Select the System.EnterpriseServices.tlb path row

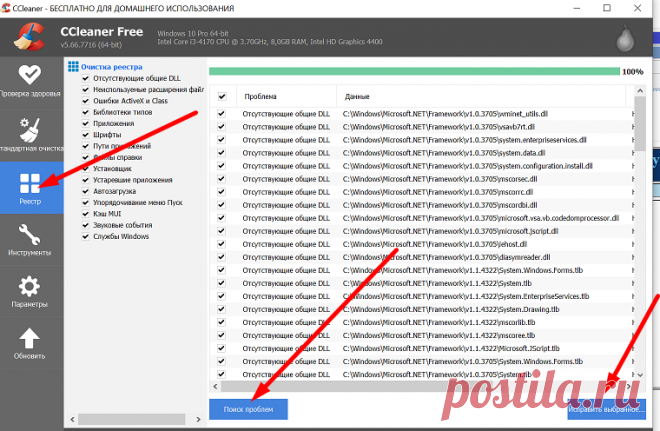(421, 296)
